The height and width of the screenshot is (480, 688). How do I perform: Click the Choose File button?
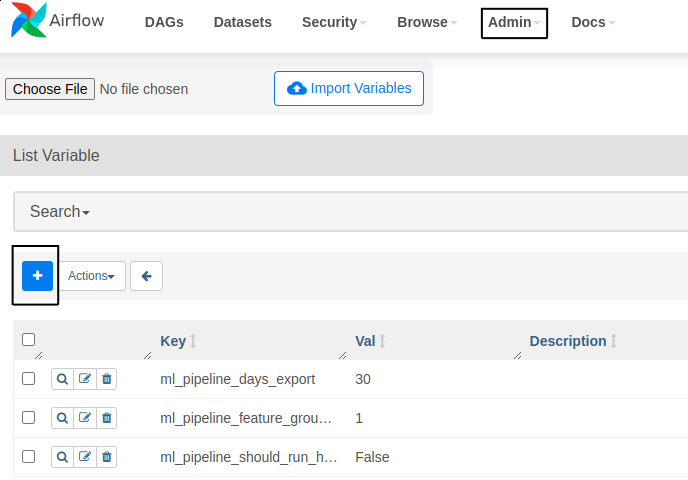tap(50, 89)
